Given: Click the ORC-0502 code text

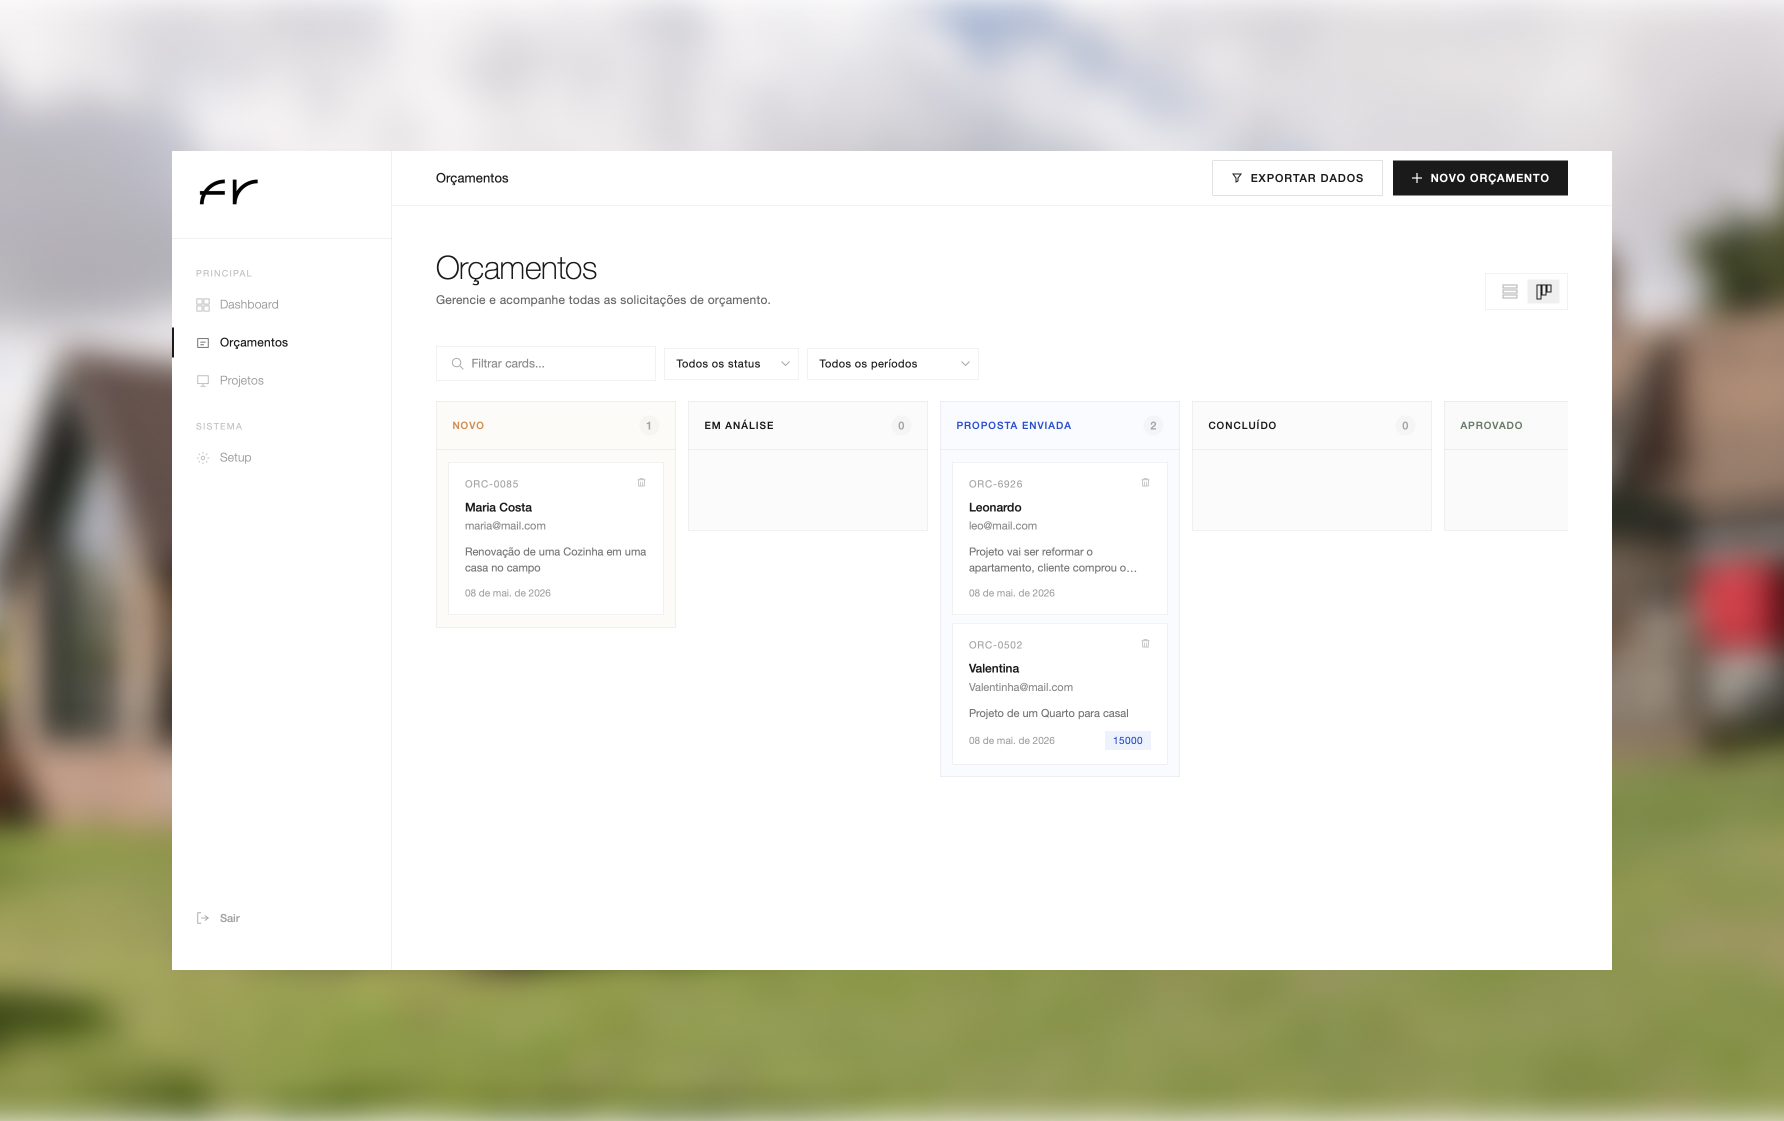Looking at the screenshot, I should 996,645.
